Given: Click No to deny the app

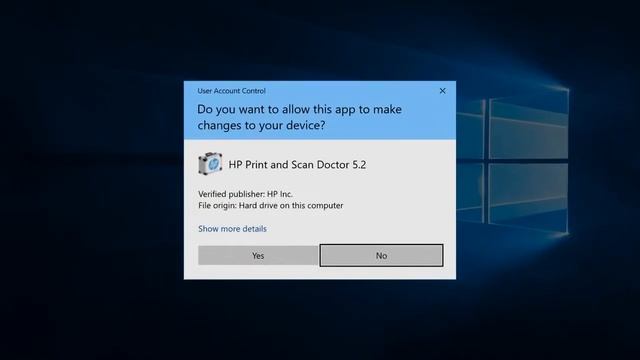Looking at the screenshot, I should 381,256.
